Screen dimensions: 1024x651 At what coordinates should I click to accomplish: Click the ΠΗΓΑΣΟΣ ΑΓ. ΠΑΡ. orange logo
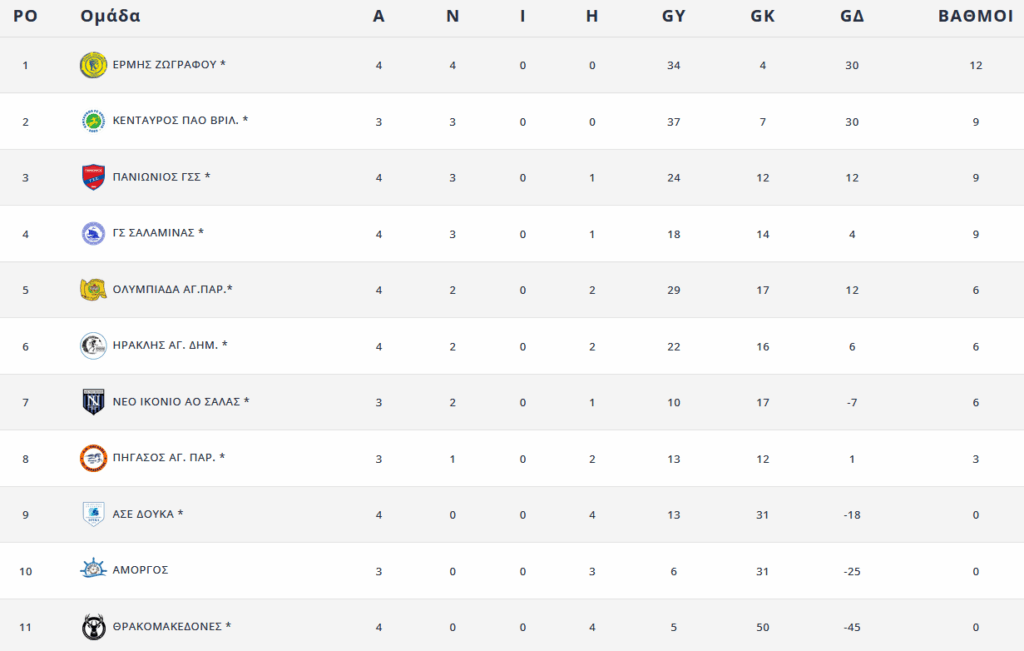point(93,458)
